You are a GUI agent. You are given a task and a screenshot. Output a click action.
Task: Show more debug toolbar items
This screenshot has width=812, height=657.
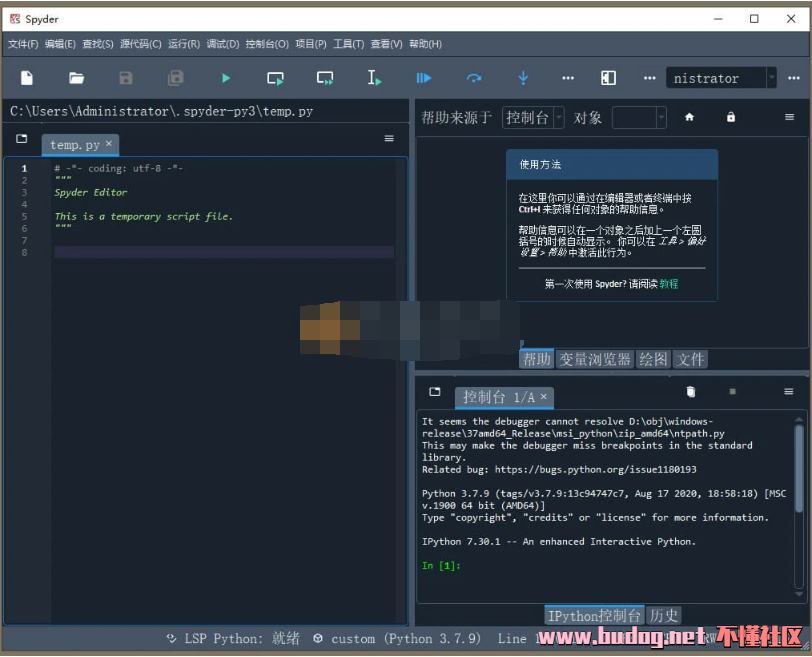(x=568, y=78)
